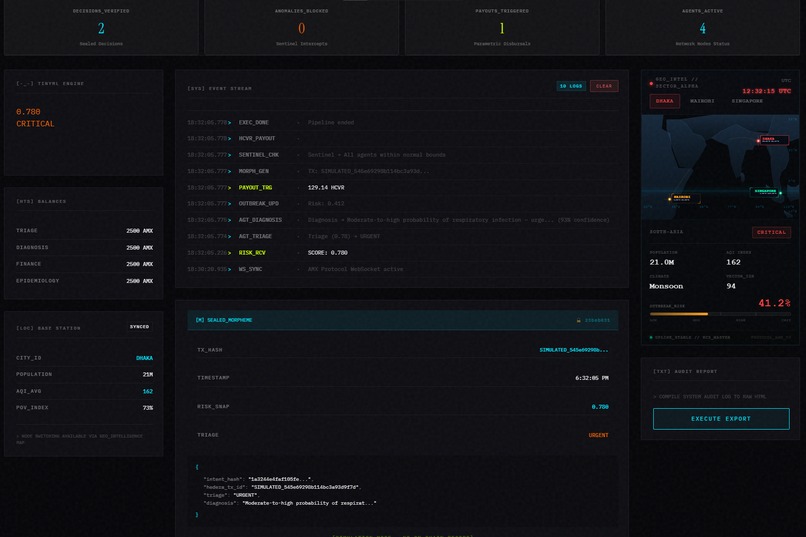Image resolution: width=806 pixels, height=537 pixels.
Task: Click the CRITICAL badge in South-Asia panel
Action: (x=771, y=232)
